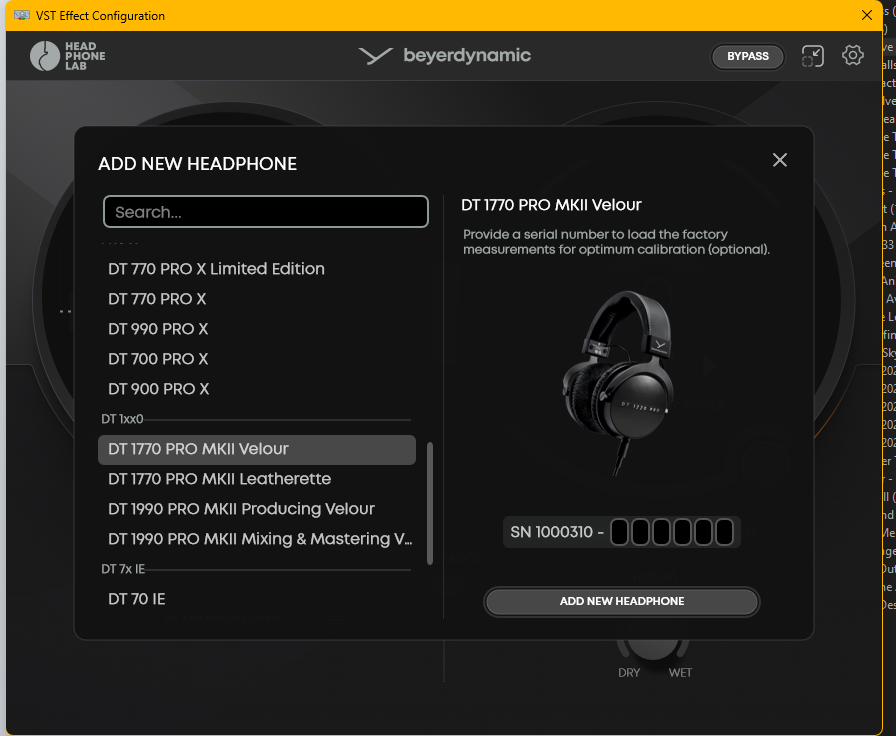Screen dimensions: 896x736
Task: Choose DT 990 PRO X from list
Action: [158, 329]
